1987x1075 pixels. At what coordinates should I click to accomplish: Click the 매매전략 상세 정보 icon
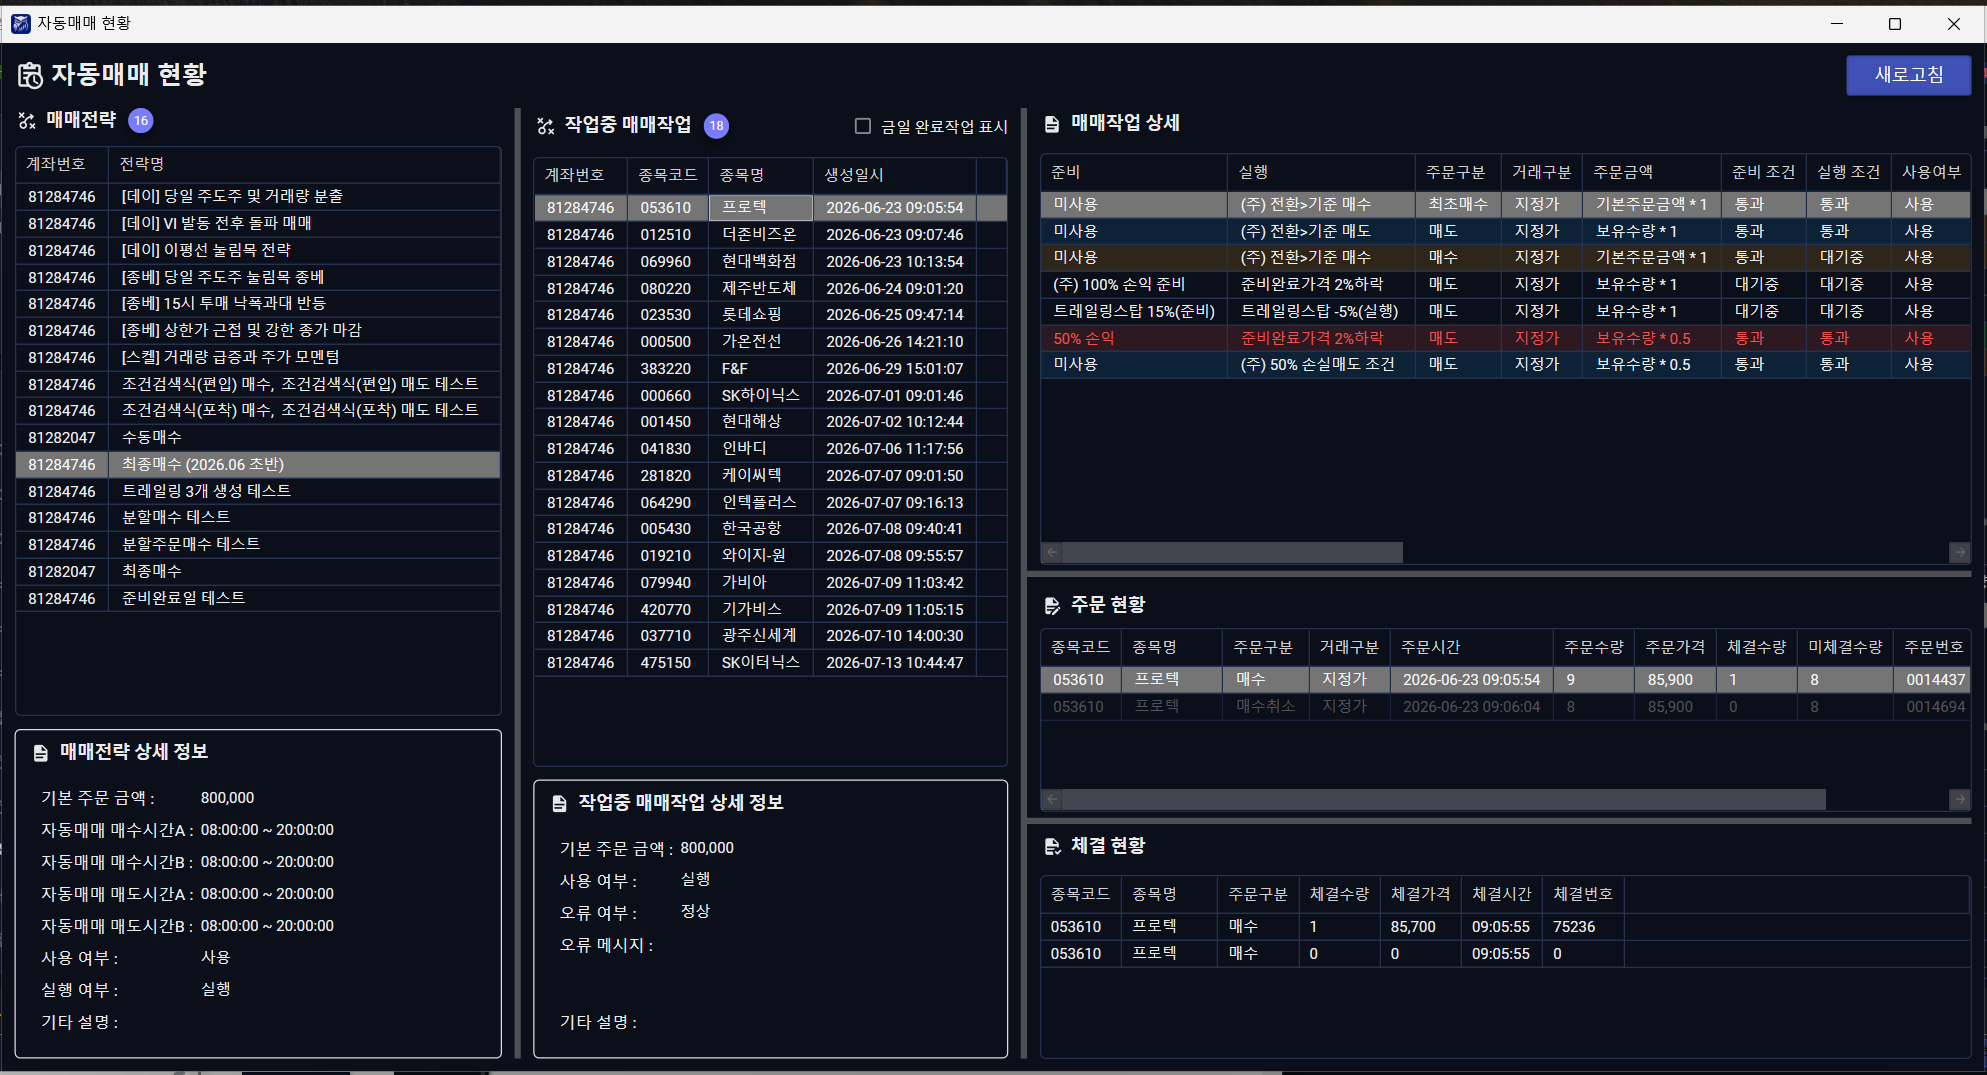(x=41, y=753)
